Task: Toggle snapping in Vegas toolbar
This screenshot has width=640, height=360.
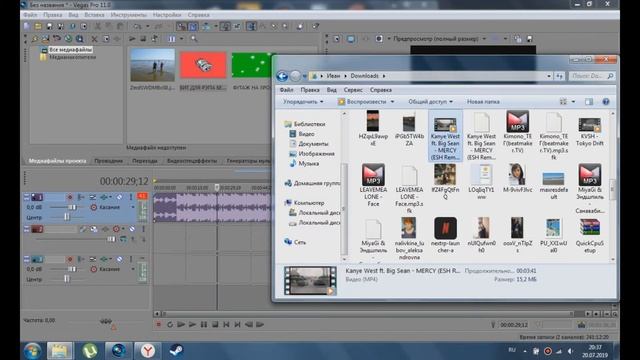Action: [x=181, y=27]
